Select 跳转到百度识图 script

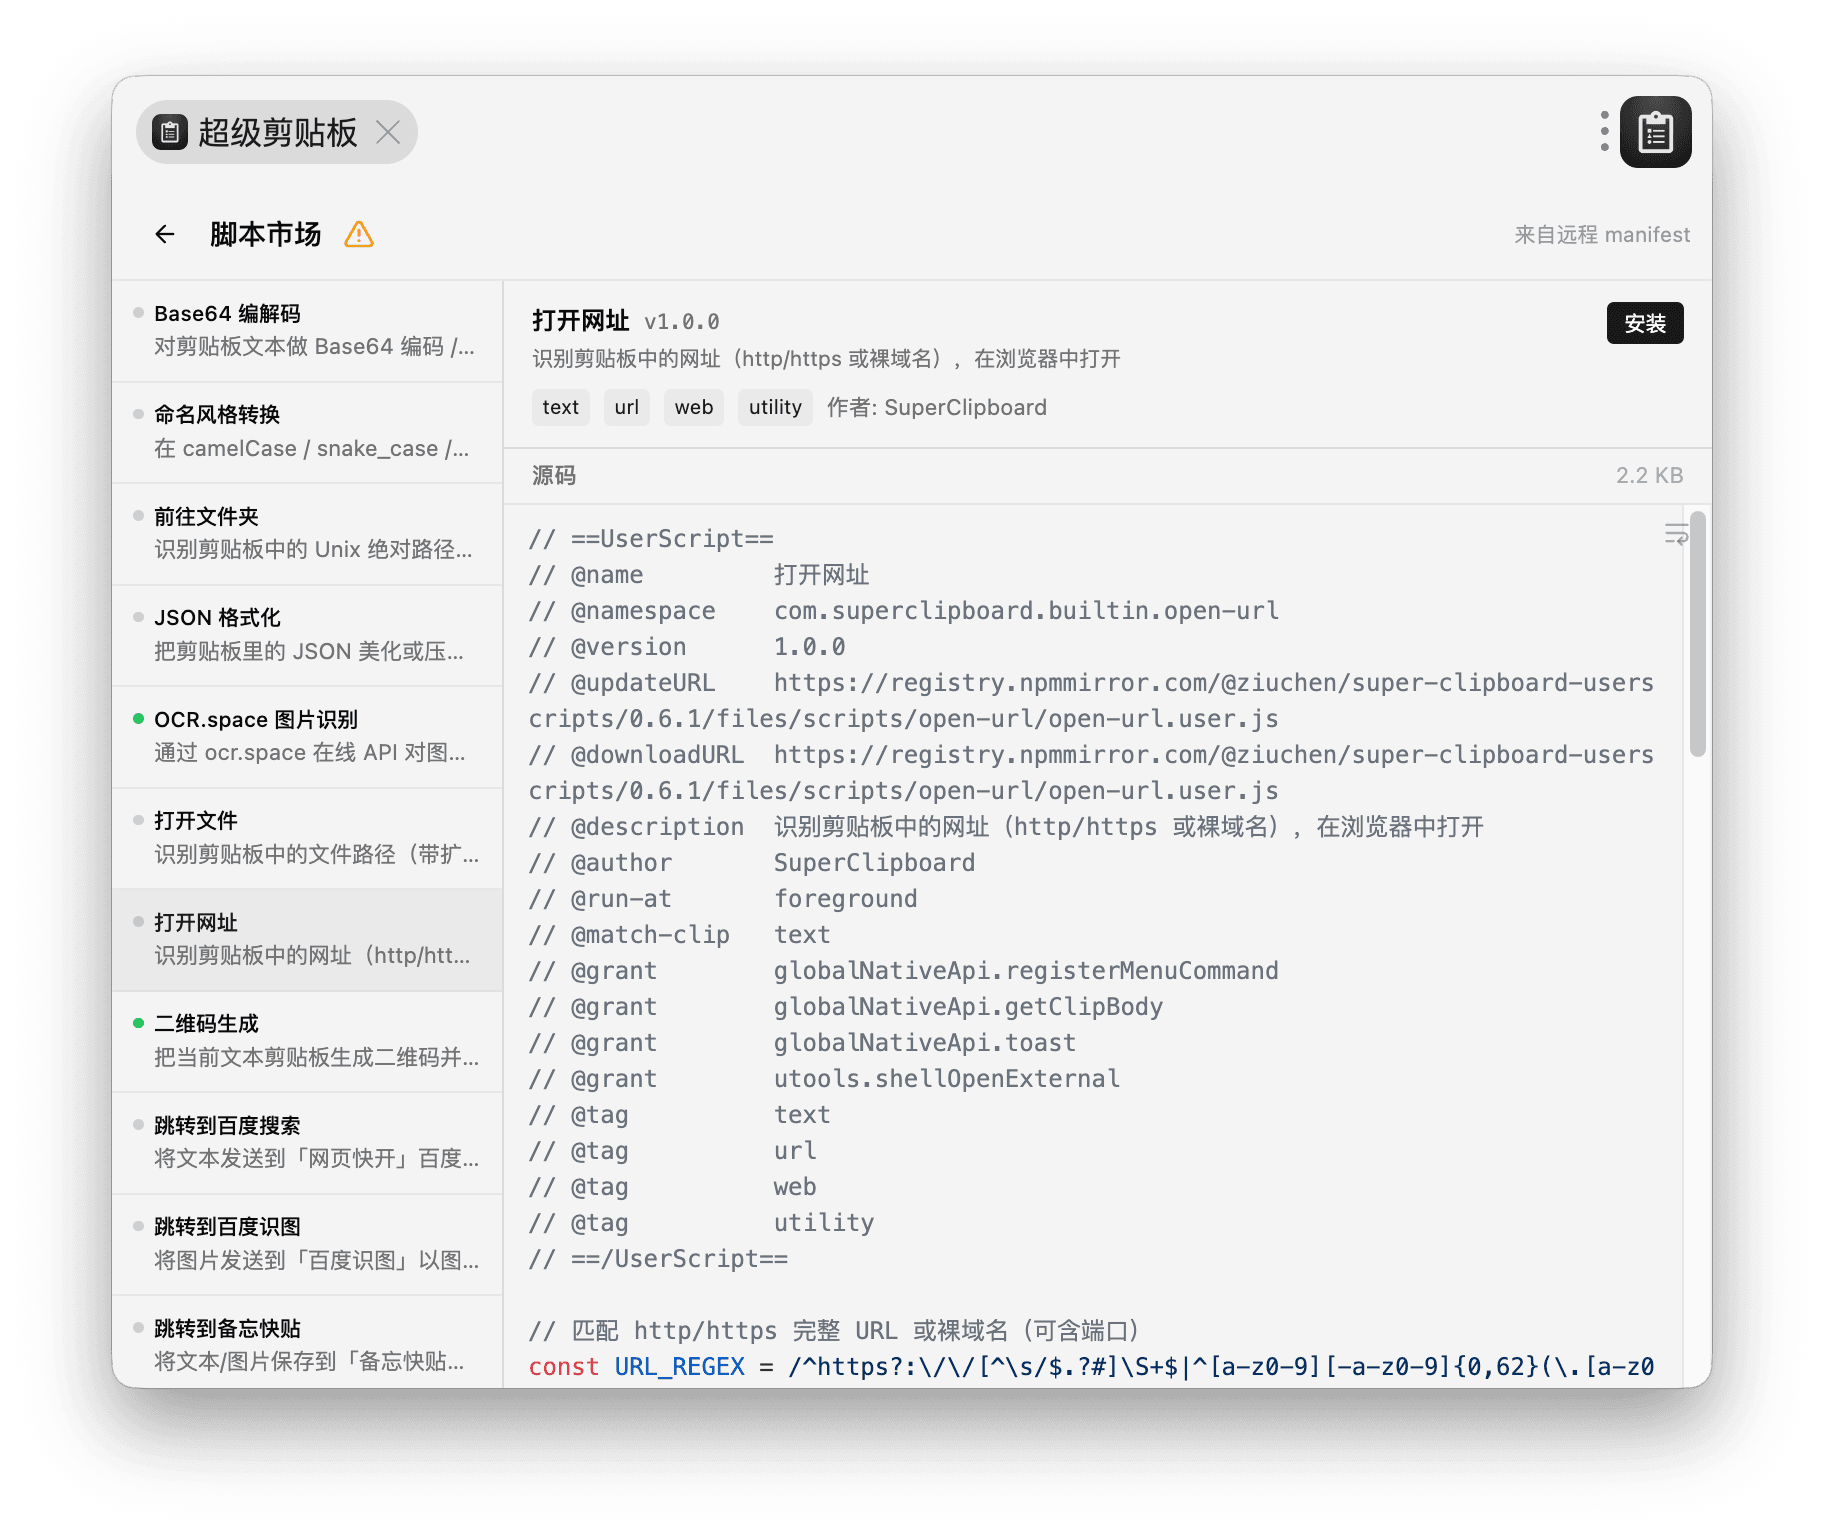pos(307,1244)
